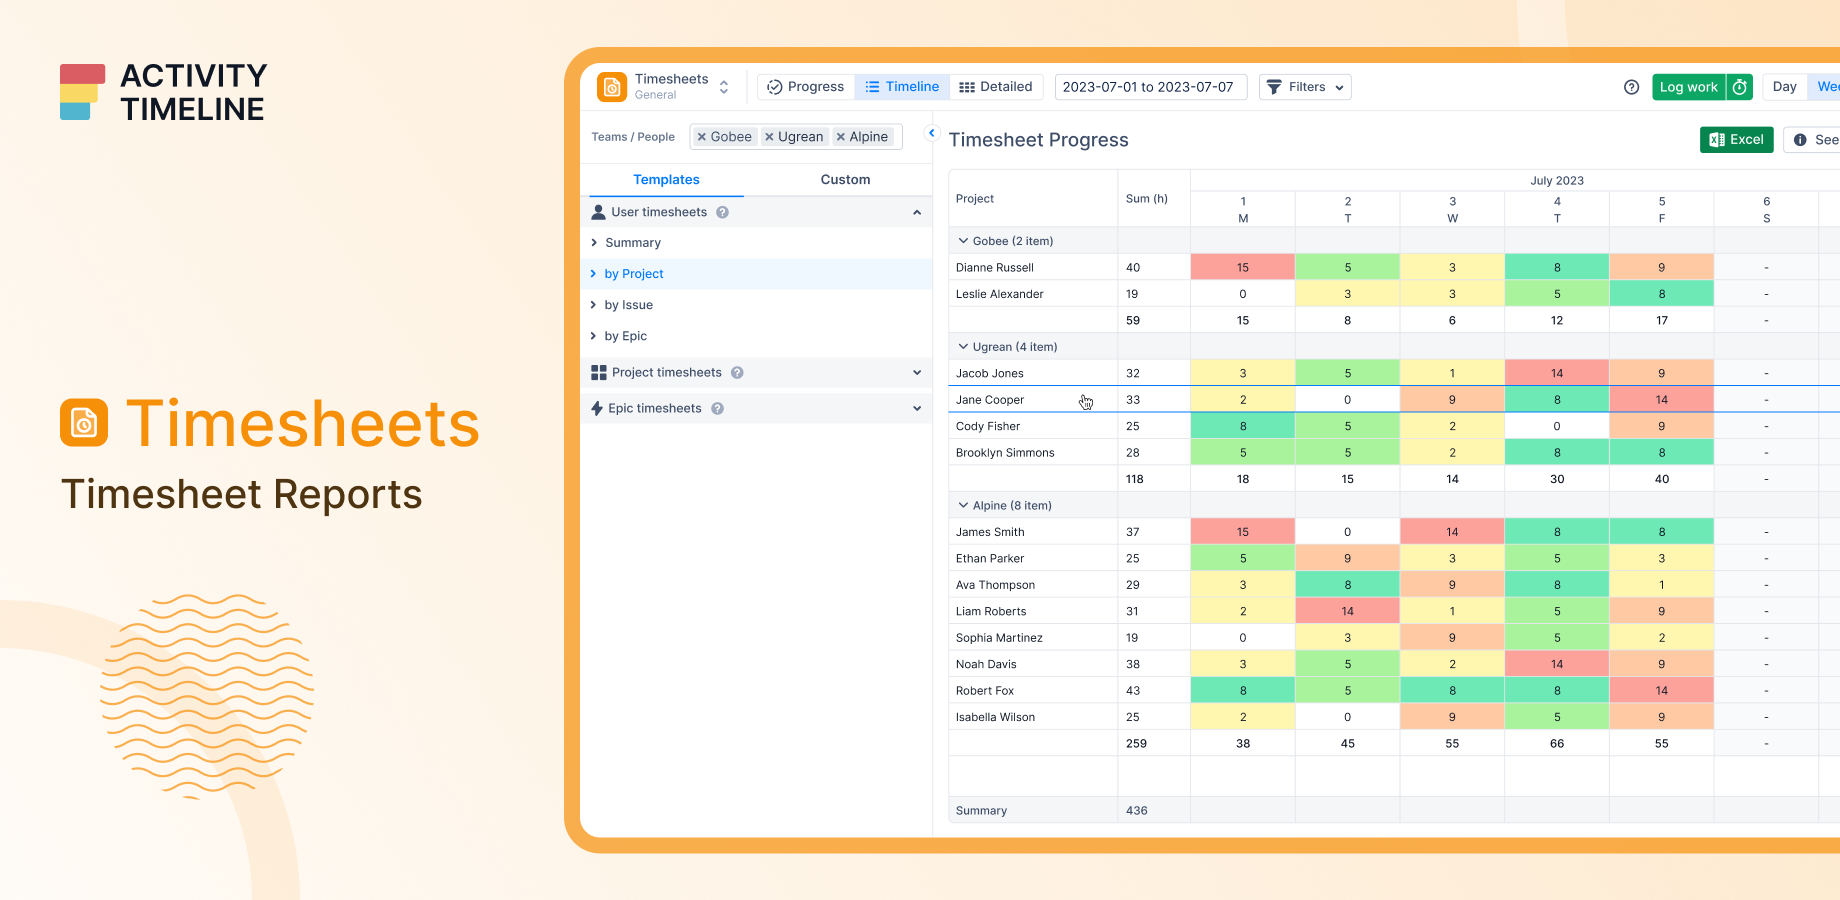Screen dimensions: 1840x900
Task: Open the Timesheets General switcher arrows
Action: [x=724, y=87]
